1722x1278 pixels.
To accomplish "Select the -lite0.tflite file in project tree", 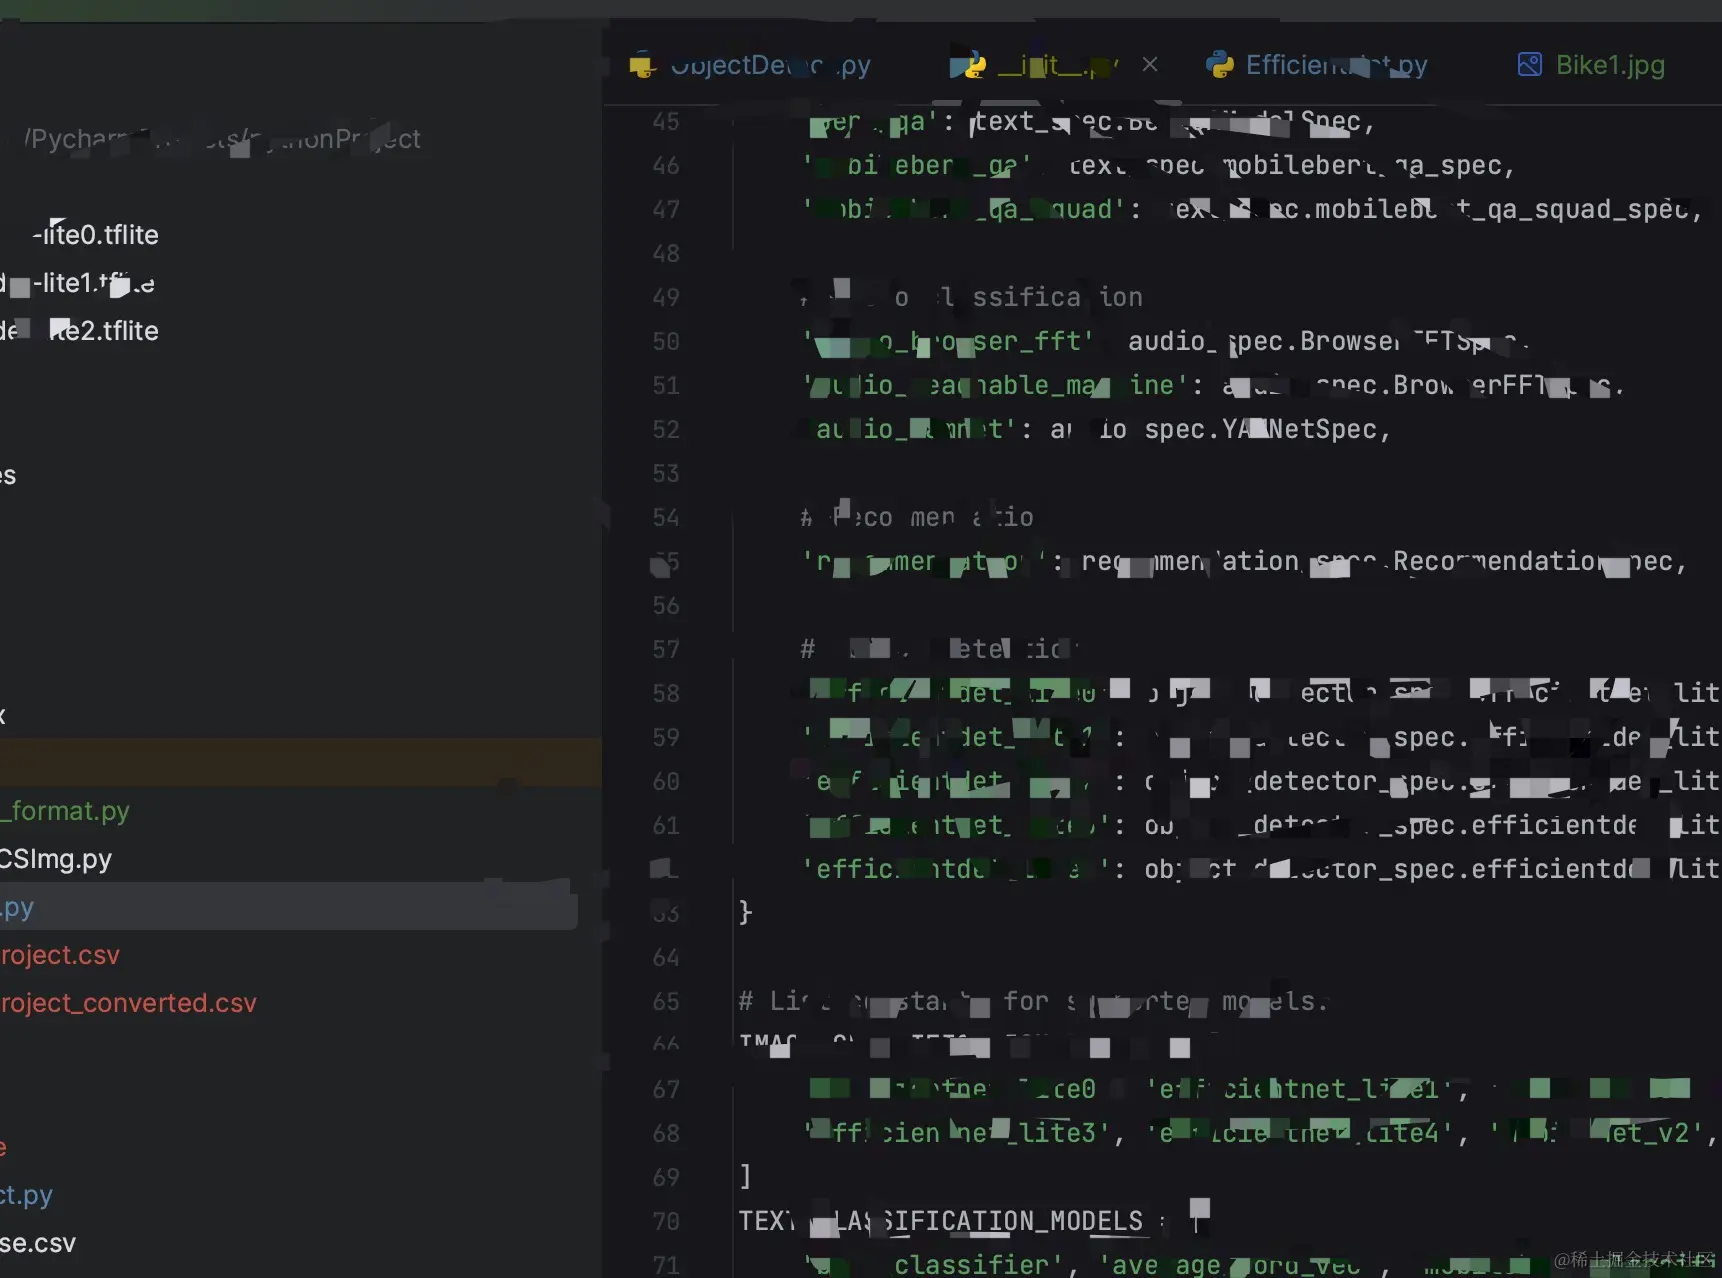I will coord(96,235).
